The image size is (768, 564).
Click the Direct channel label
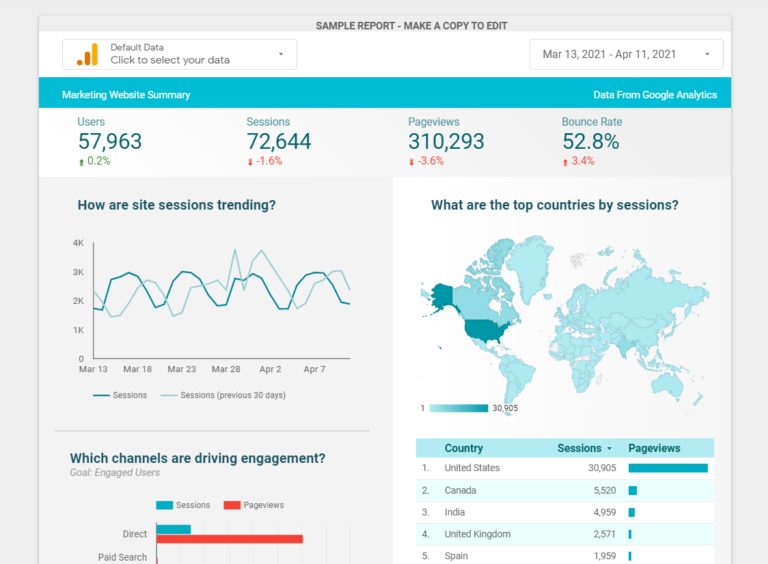pos(135,534)
